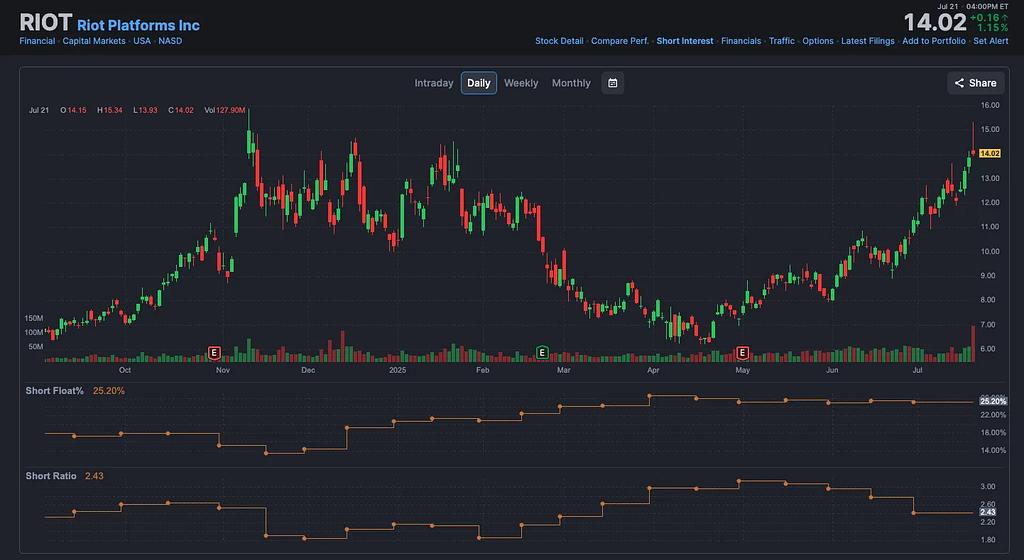Click the RIOT ticker symbol
The width and height of the screenshot is (1024, 560).
45,23
